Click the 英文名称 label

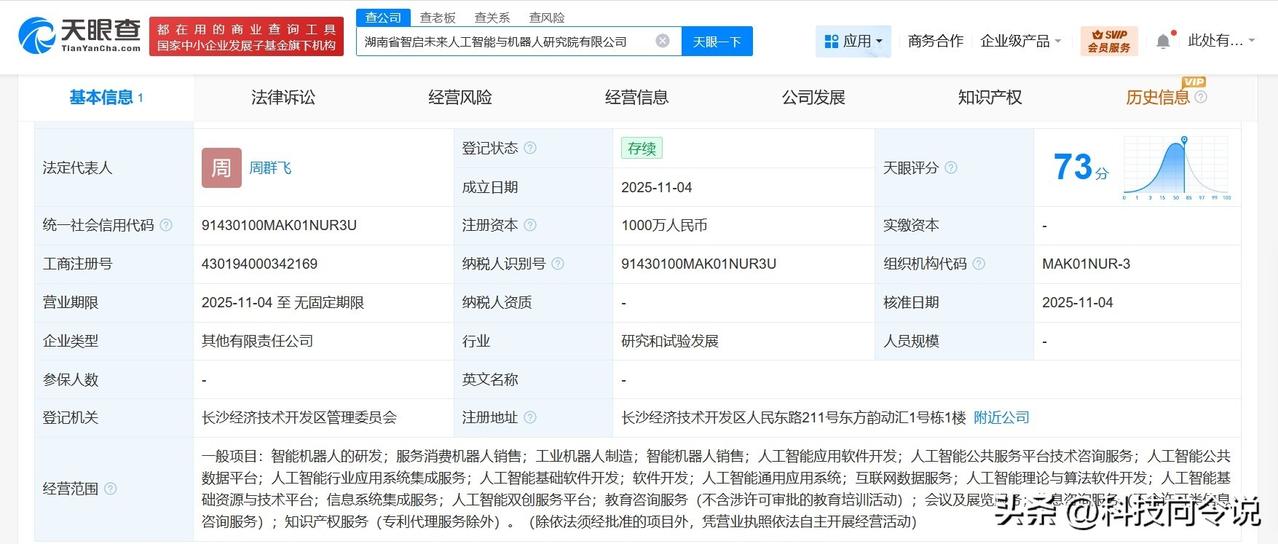490,379
